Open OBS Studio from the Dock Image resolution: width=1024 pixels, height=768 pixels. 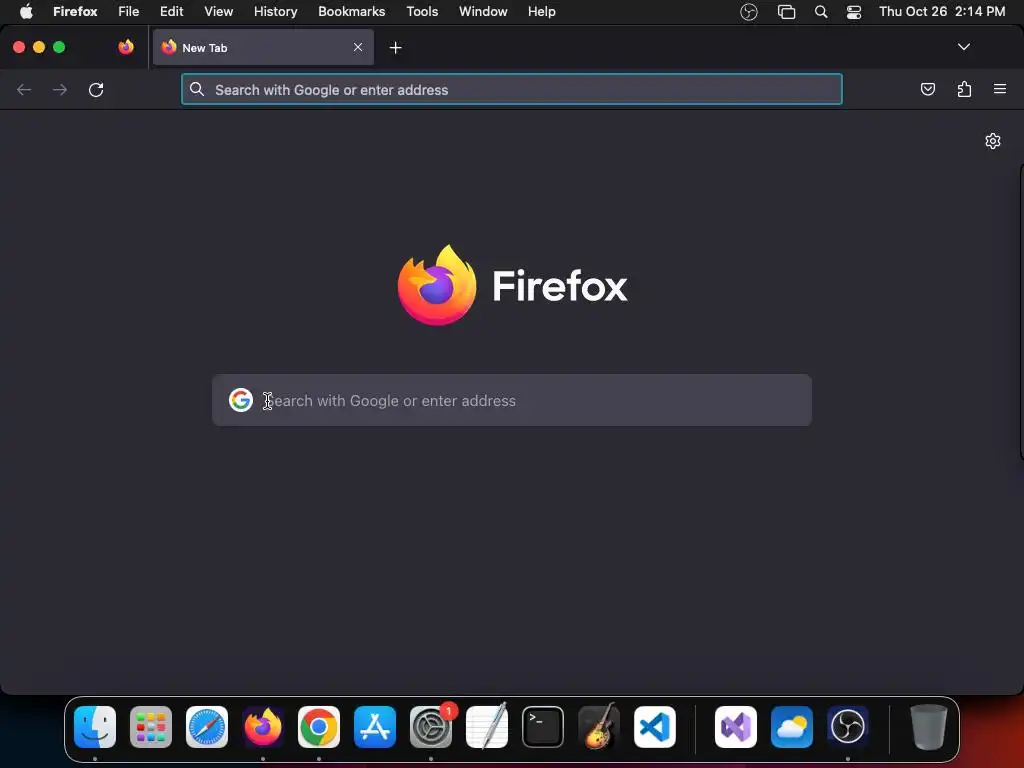click(848, 727)
